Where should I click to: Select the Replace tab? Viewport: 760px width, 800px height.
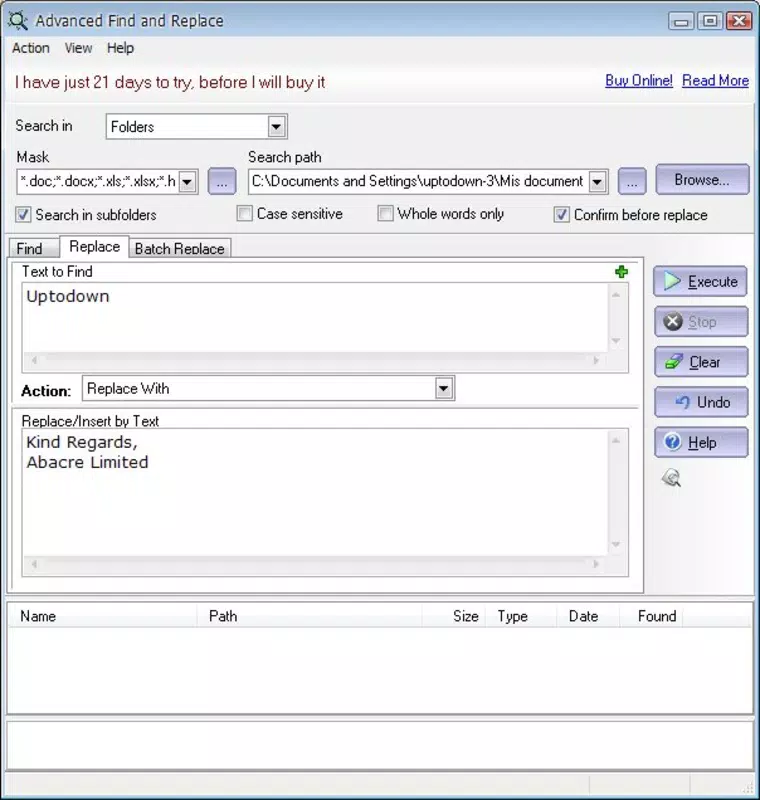tap(94, 246)
